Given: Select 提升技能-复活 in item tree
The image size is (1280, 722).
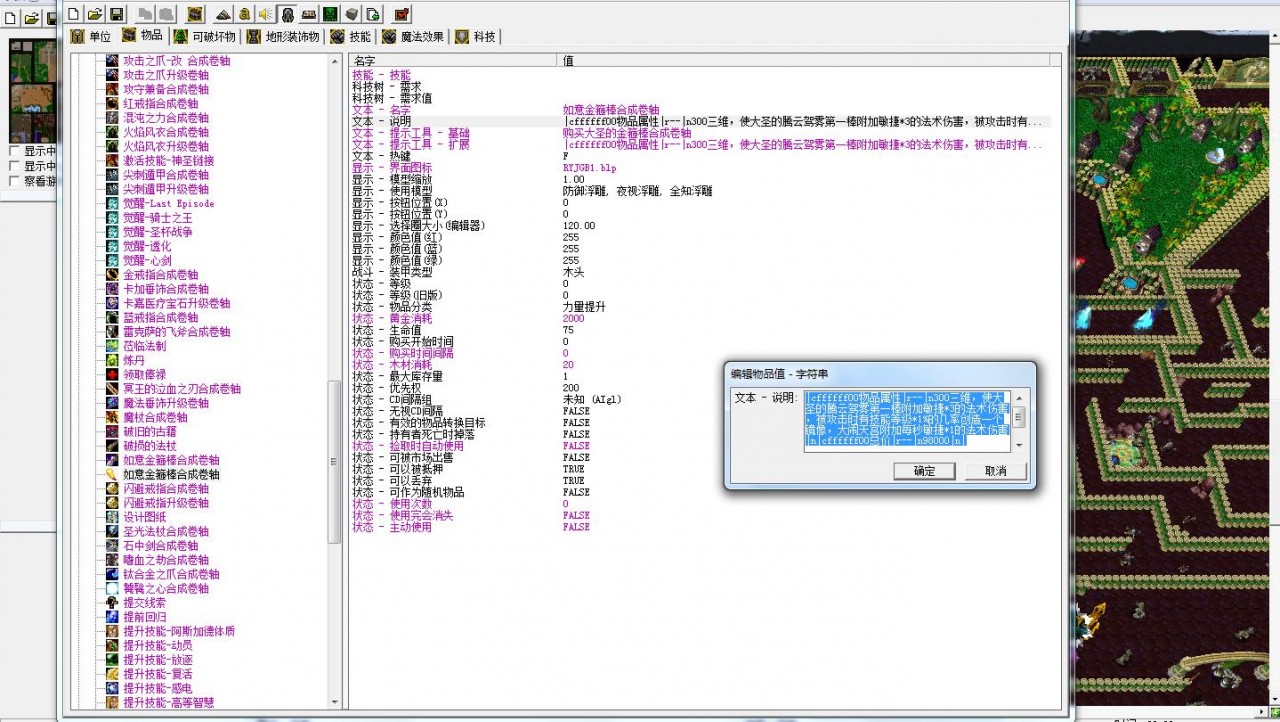Looking at the screenshot, I should coord(158,674).
